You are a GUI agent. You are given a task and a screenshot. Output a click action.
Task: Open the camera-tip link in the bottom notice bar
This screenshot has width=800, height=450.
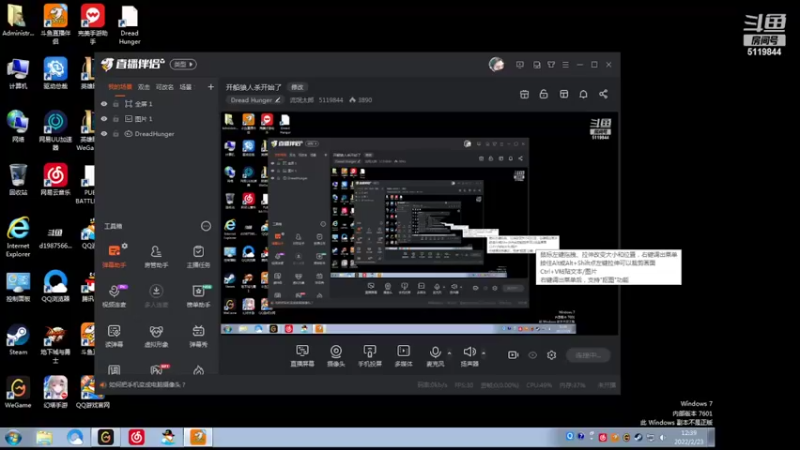[147, 385]
